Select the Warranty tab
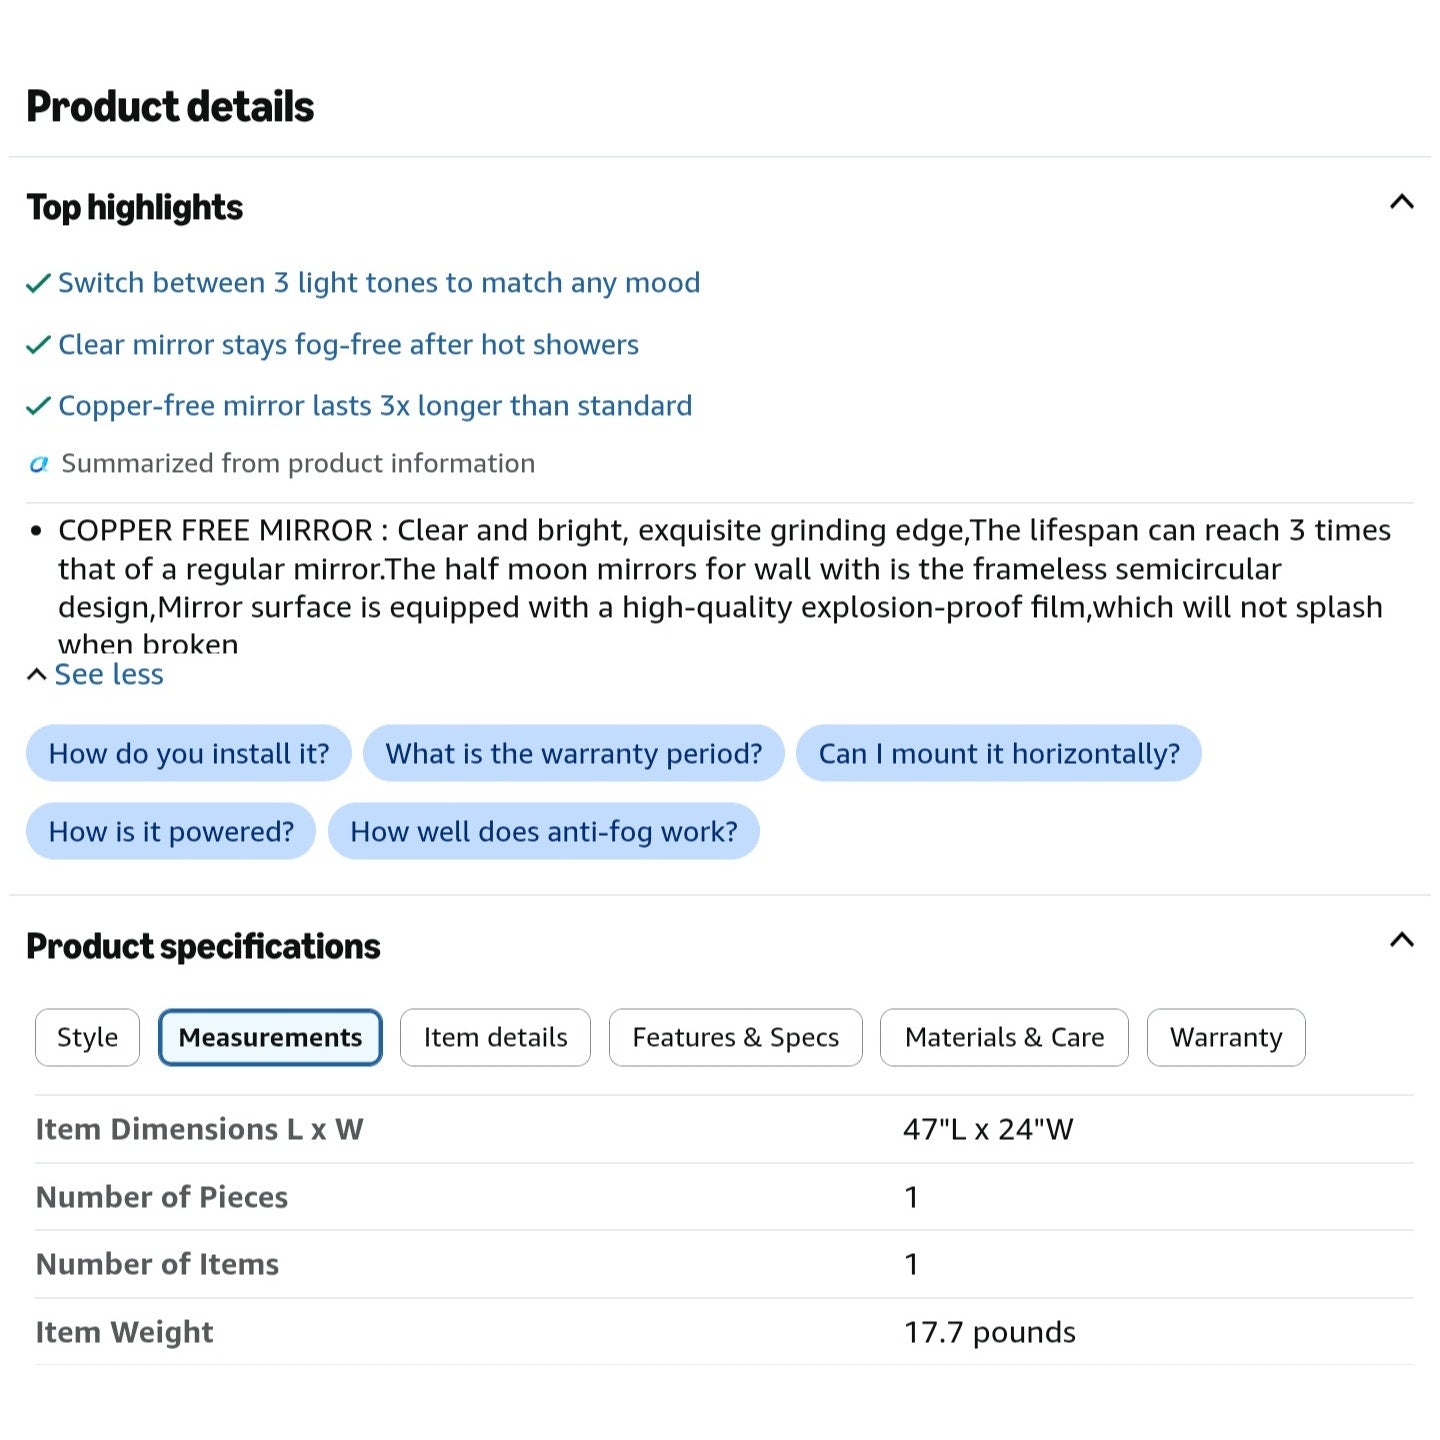 point(1226,1037)
